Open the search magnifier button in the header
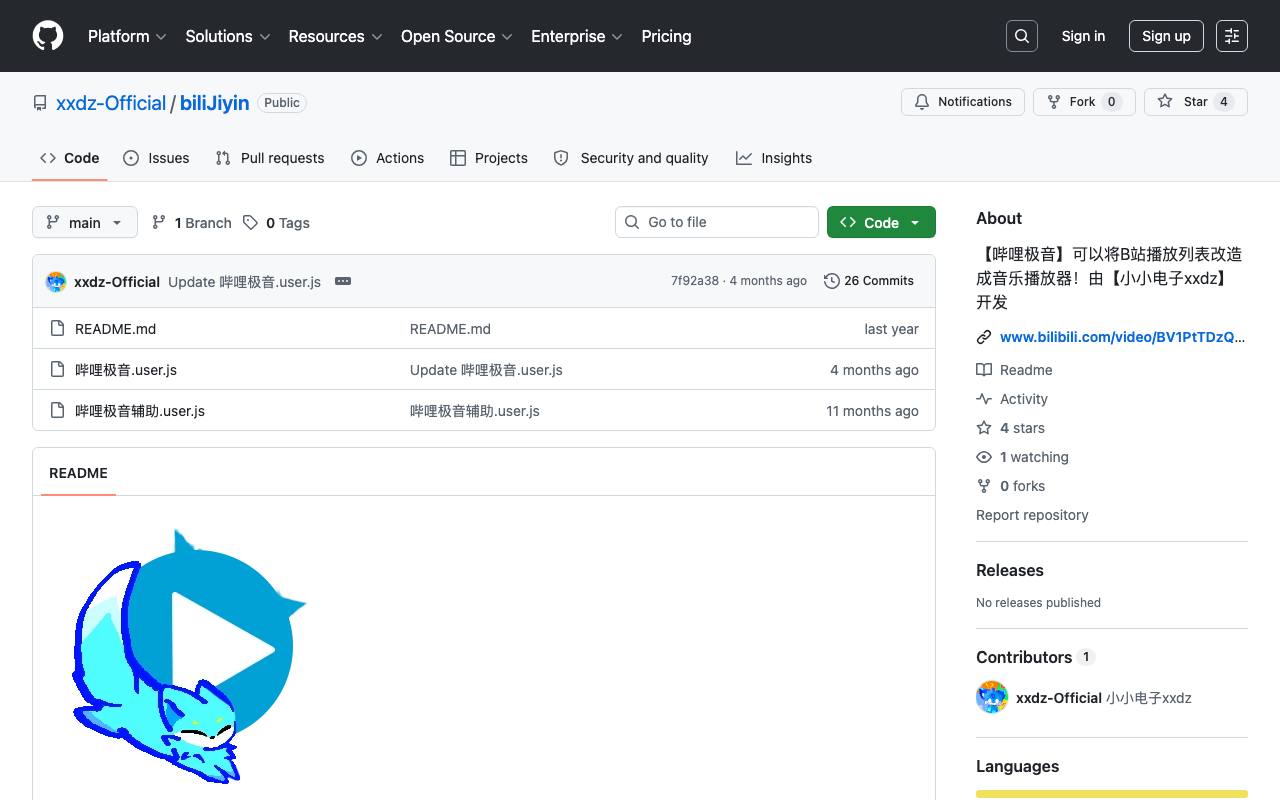 [1022, 36]
